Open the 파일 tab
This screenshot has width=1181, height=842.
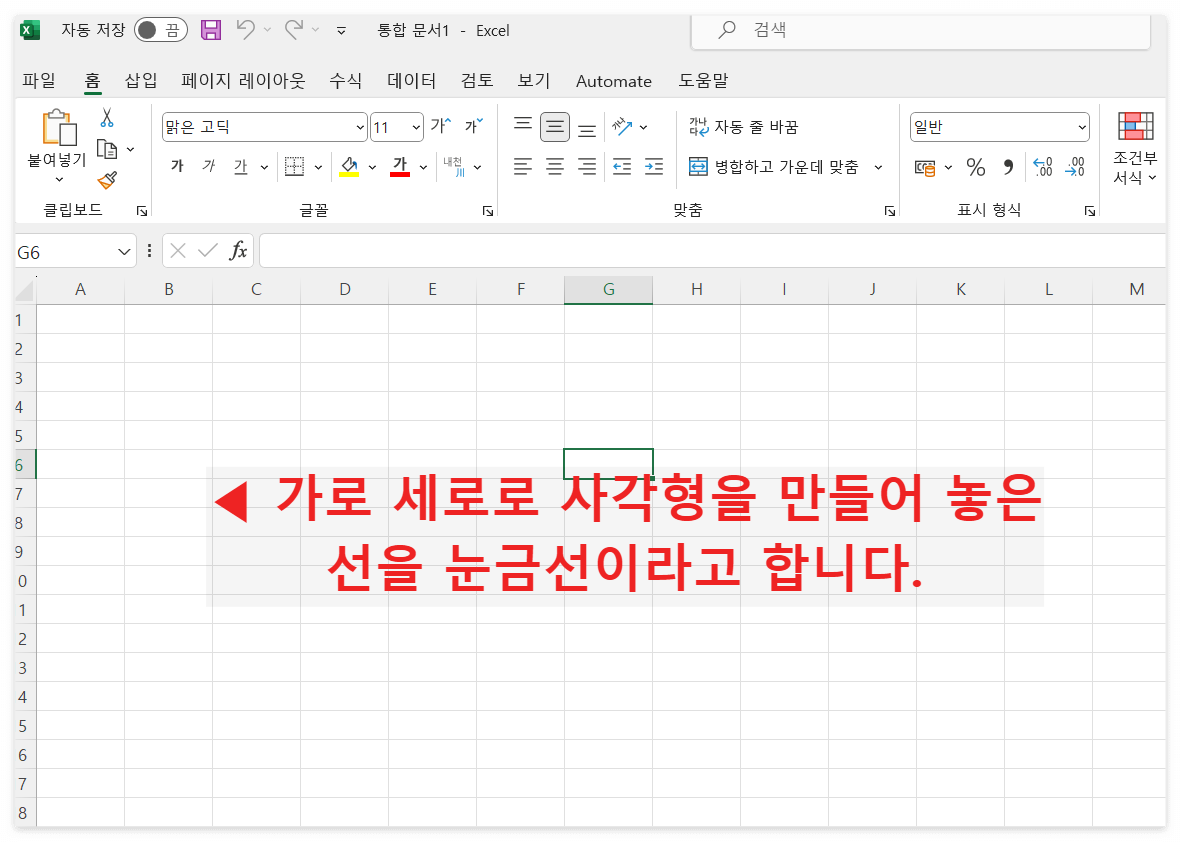(38, 81)
